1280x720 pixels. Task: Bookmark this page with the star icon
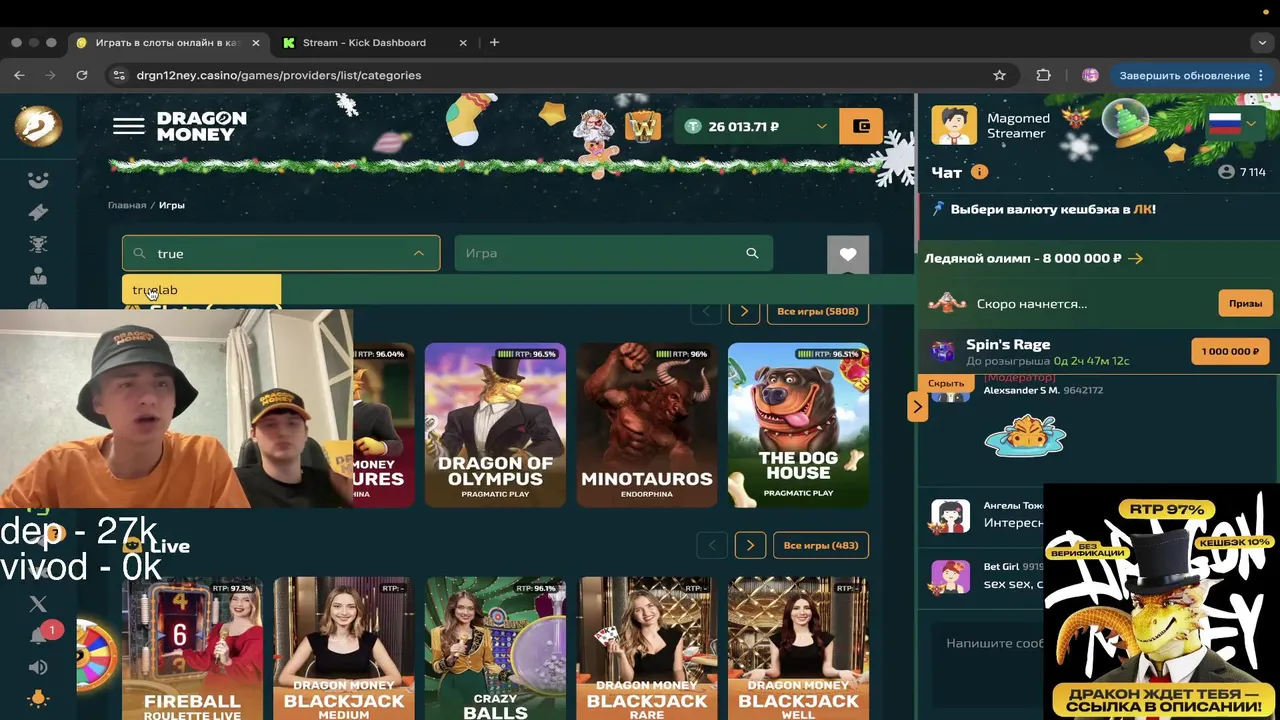point(999,75)
